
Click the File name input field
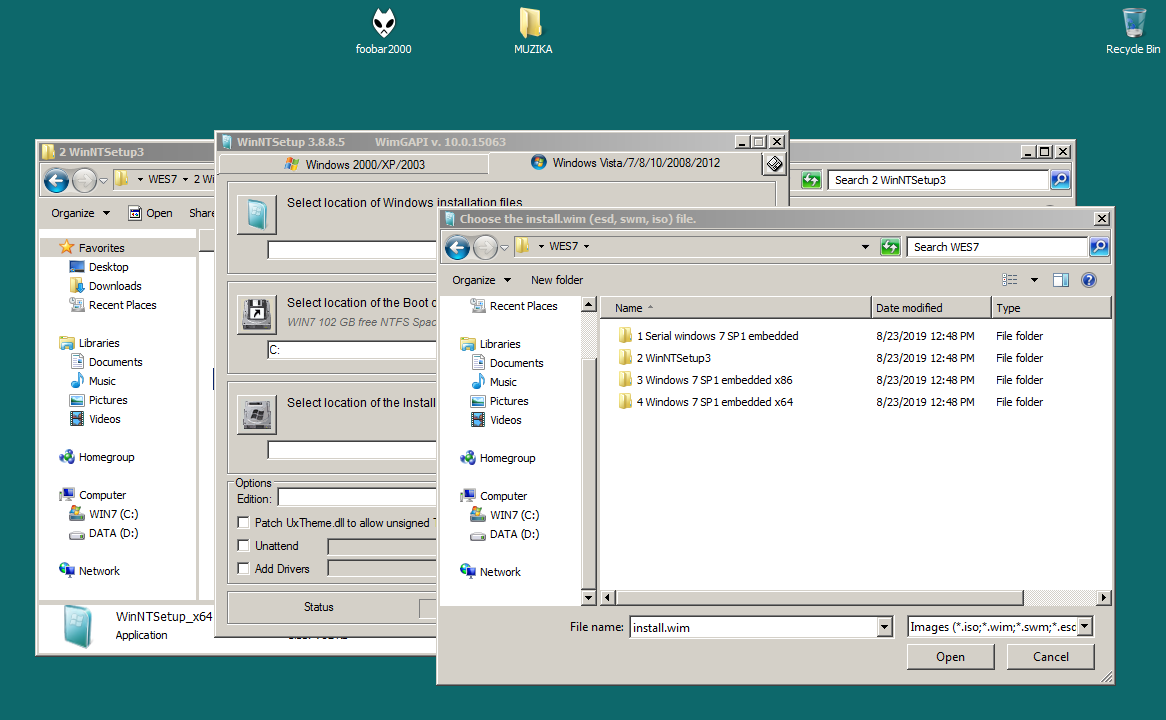pos(753,627)
